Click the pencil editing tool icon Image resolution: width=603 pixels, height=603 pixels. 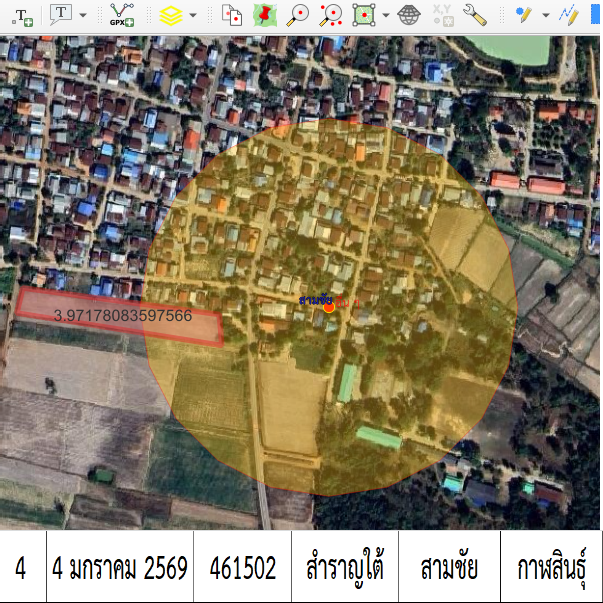(523, 15)
